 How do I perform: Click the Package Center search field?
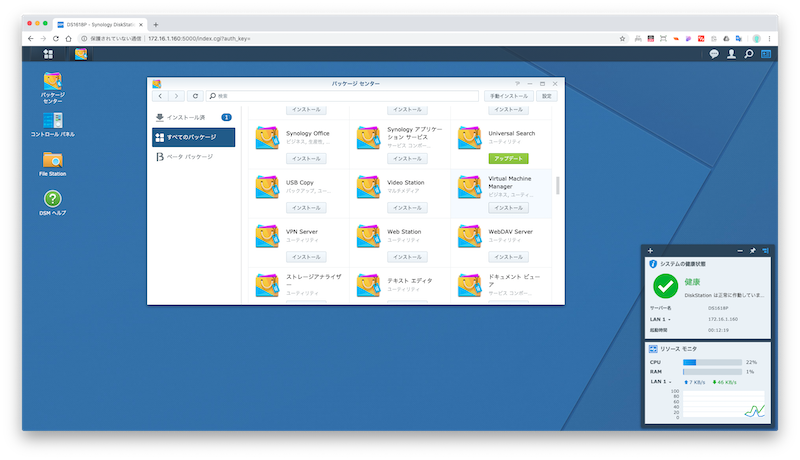tap(342, 96)
